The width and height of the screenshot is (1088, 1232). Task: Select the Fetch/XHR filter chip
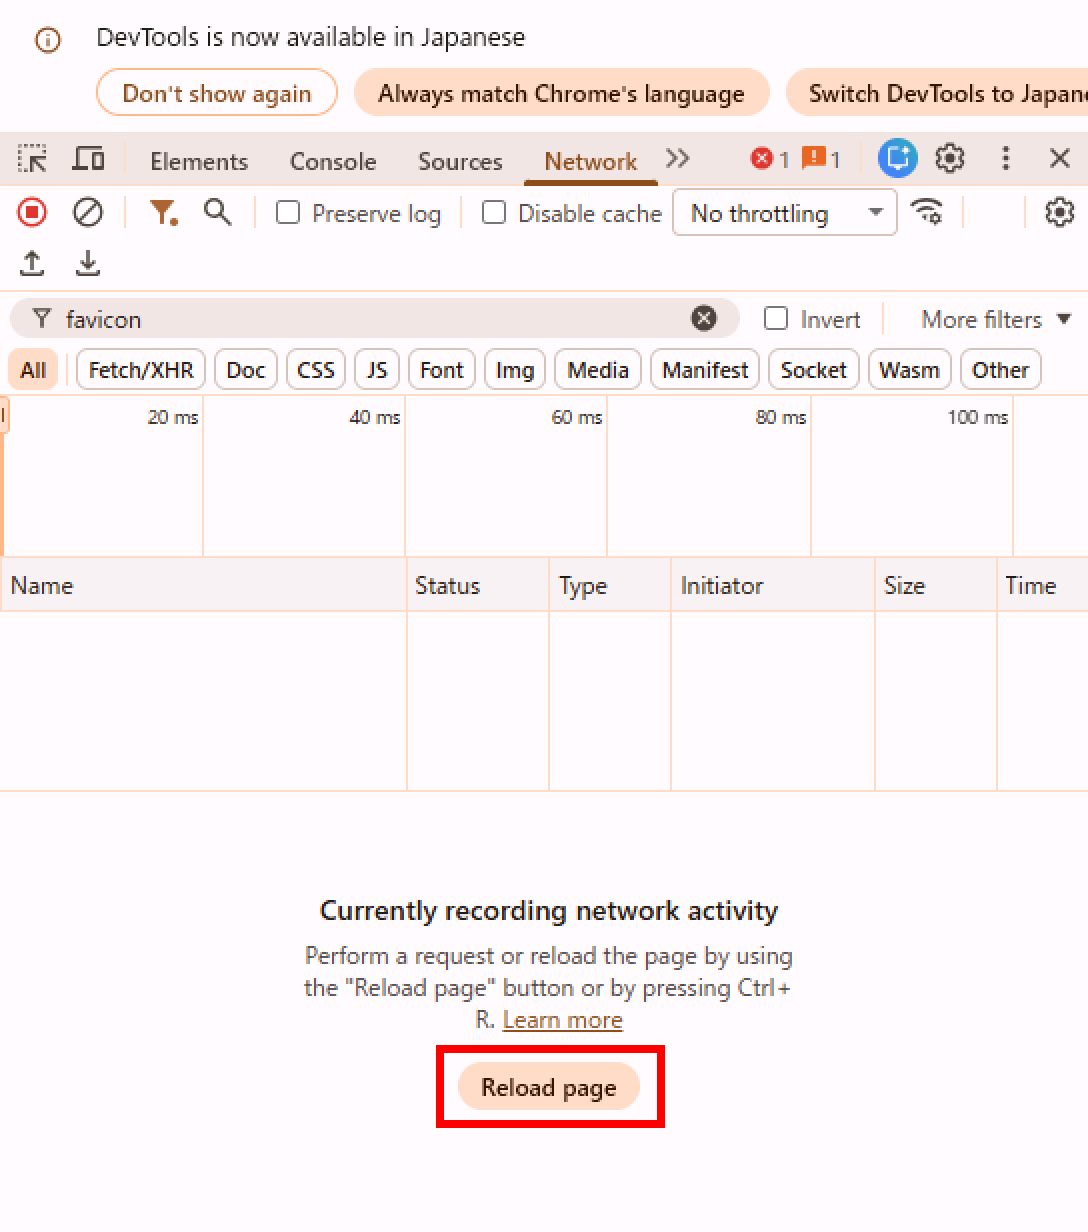pos(140,369)
